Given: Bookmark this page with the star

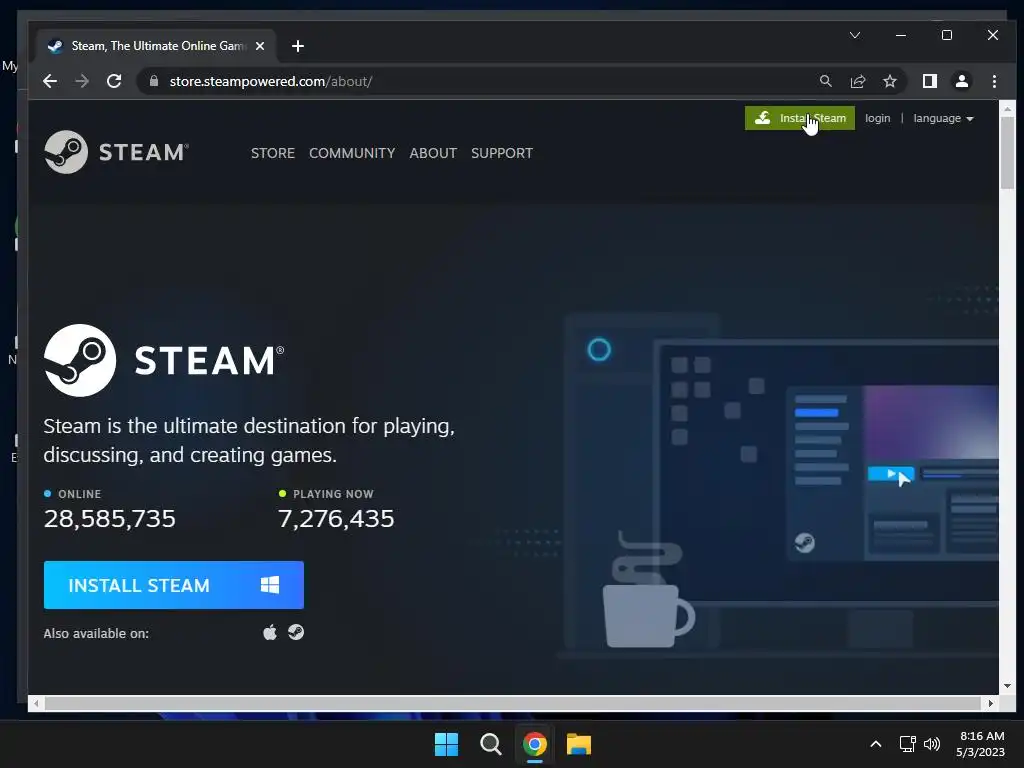Looking at the screenshot, I should [889, 81].
